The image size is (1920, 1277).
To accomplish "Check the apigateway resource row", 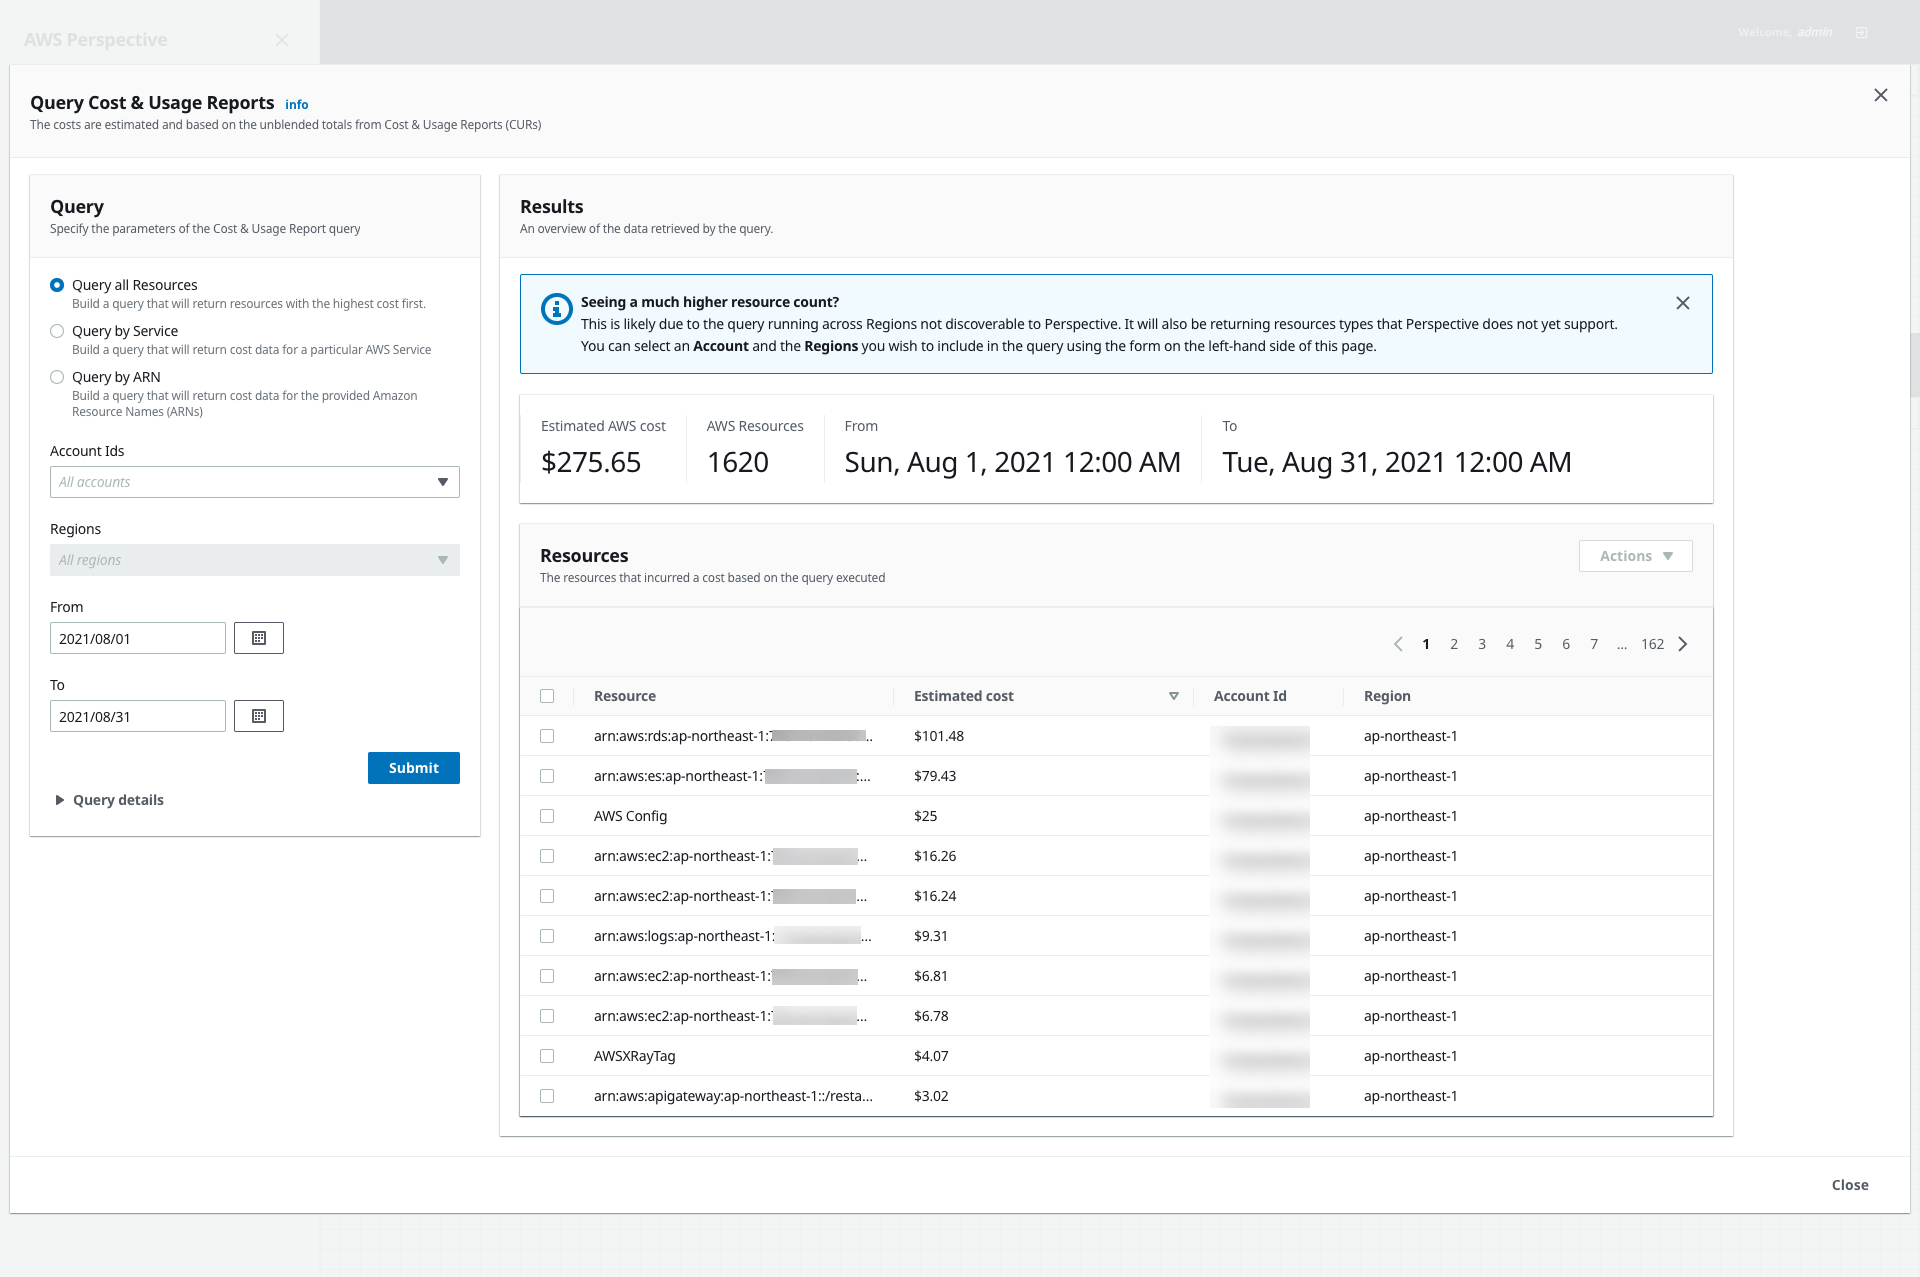I will (547, 1096).
